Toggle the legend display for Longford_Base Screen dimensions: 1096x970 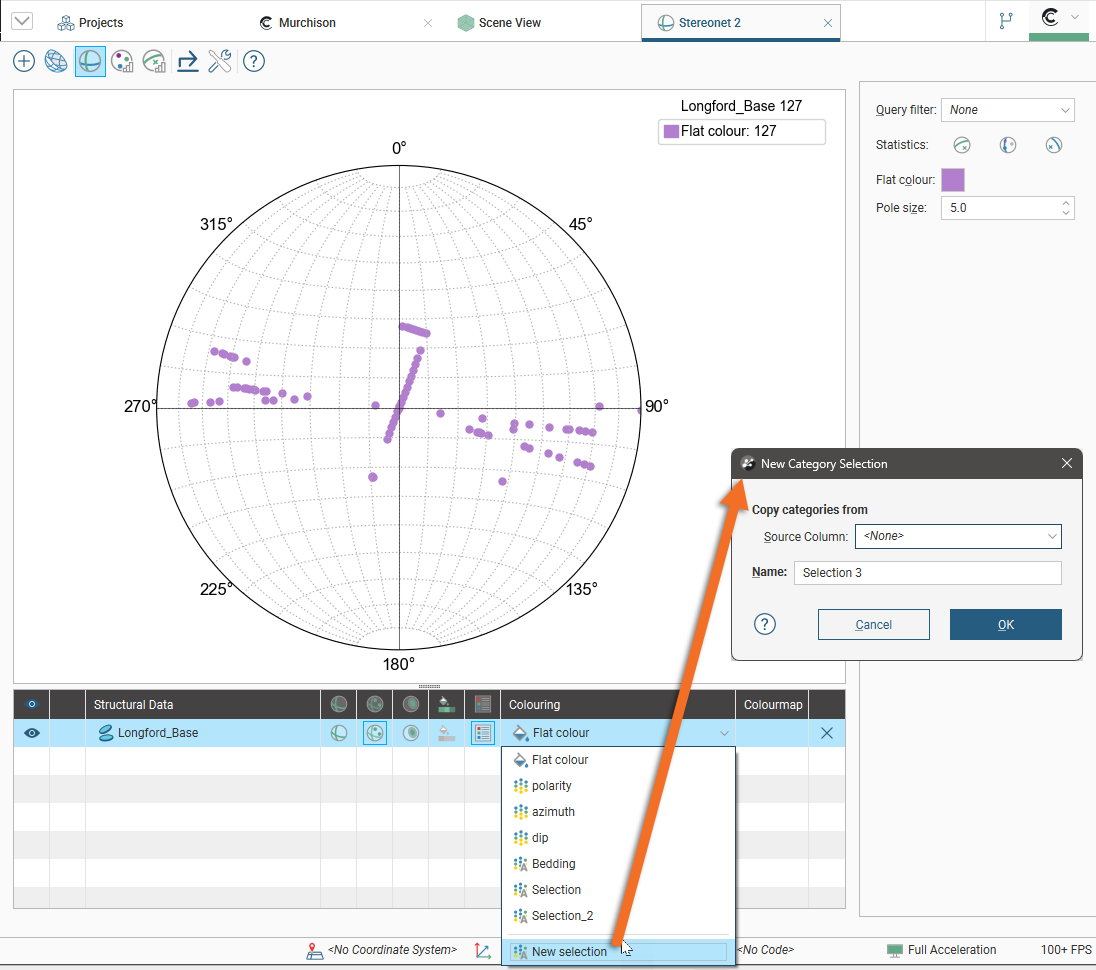(483, 733)
